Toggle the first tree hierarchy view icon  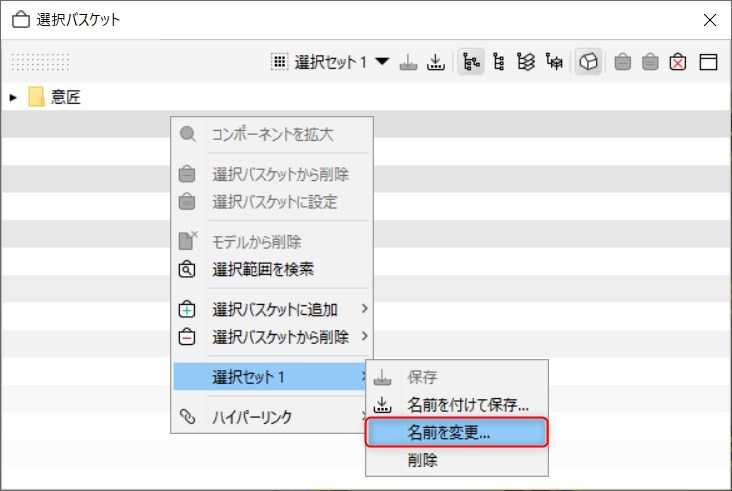(x=471, y=62)
